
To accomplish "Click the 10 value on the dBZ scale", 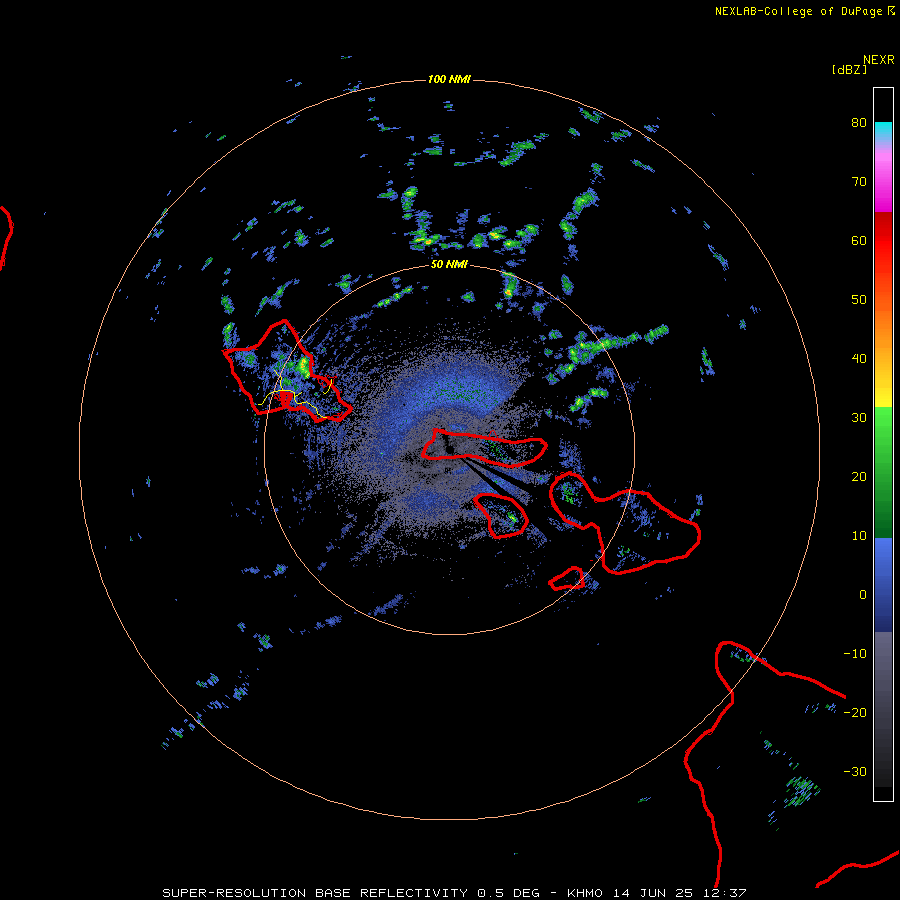I will pyautogui.click(x=859, y=536).
